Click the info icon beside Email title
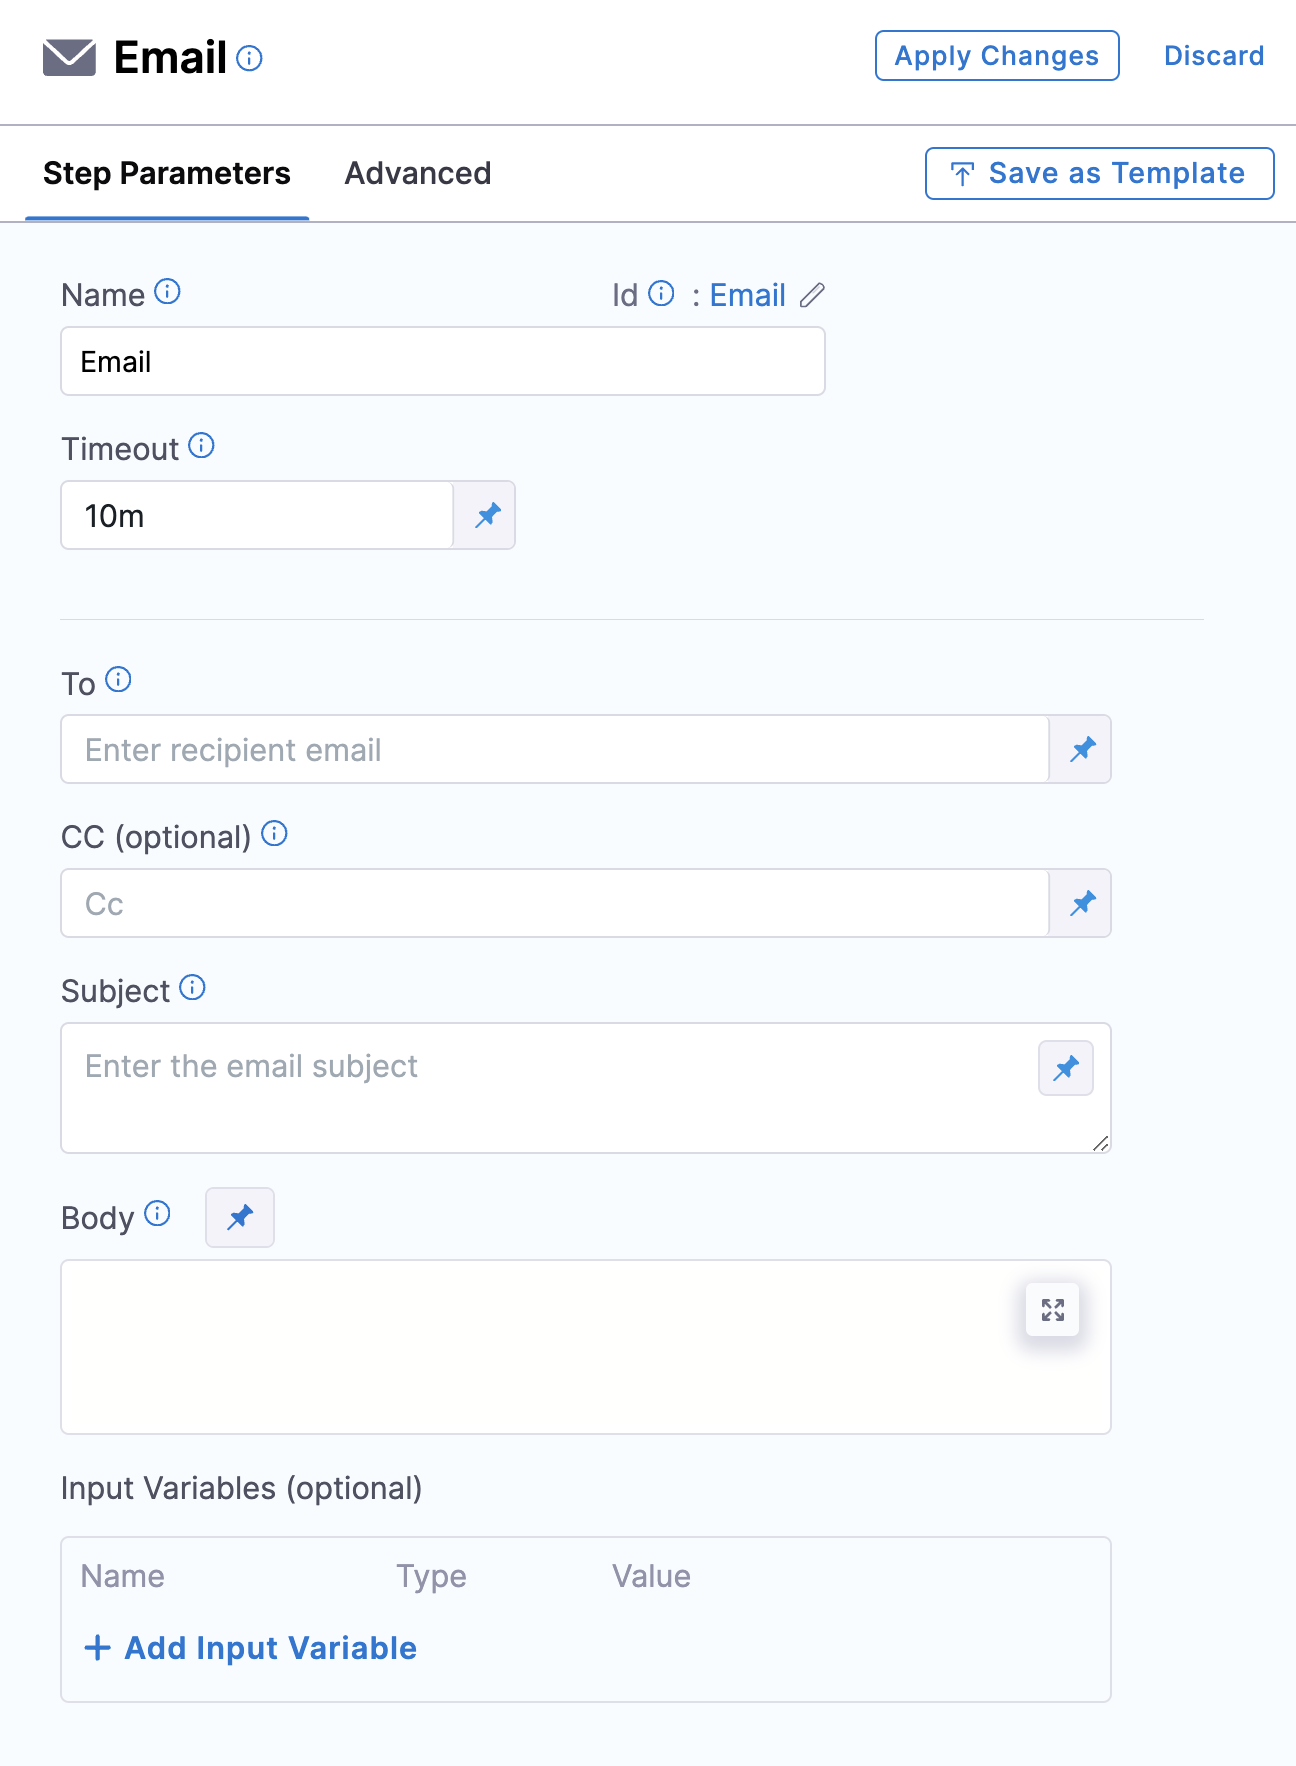The width and height of the screenshot is (1296, 1766). coord(249,59)
